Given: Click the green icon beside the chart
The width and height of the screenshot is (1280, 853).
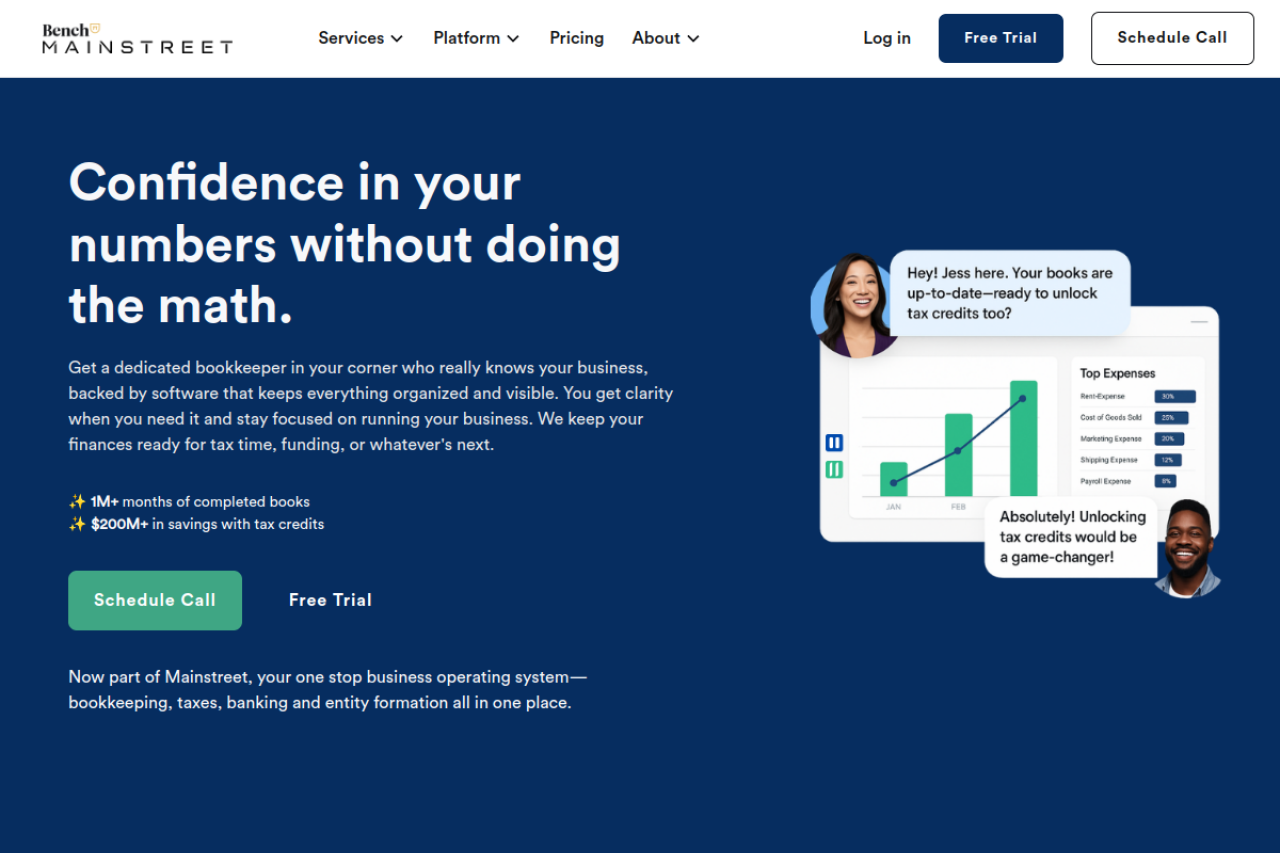Looking at the screenshot, I should click(834, 470).
